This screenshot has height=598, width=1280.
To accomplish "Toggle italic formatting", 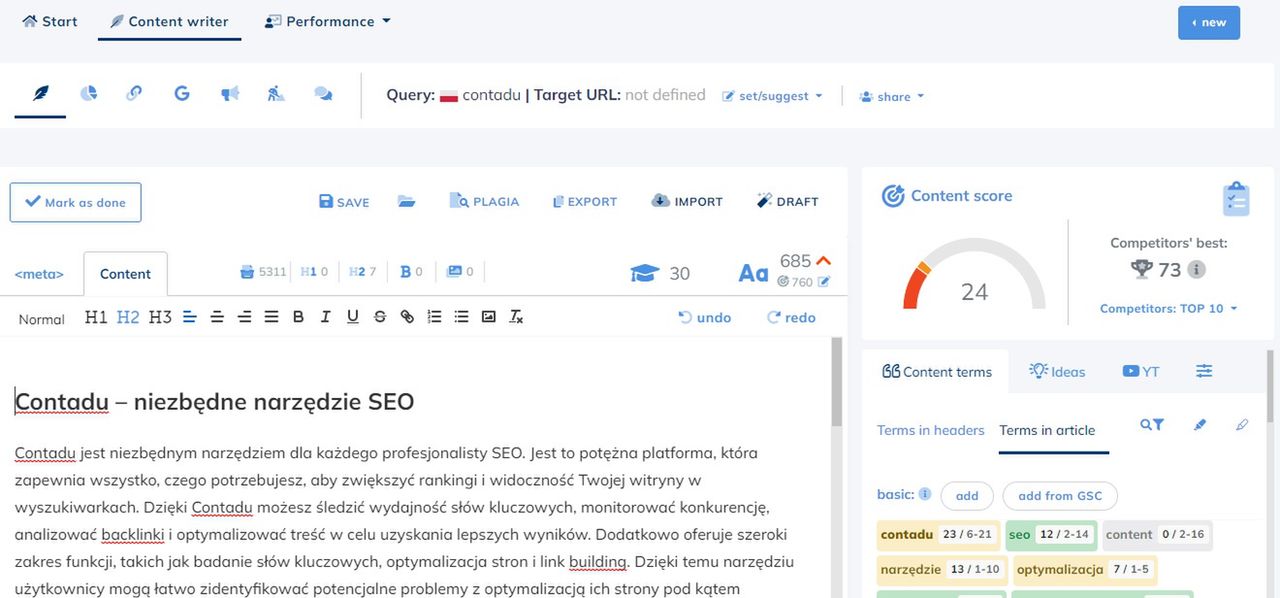I will pyautogui.click(x=325, y=317).
